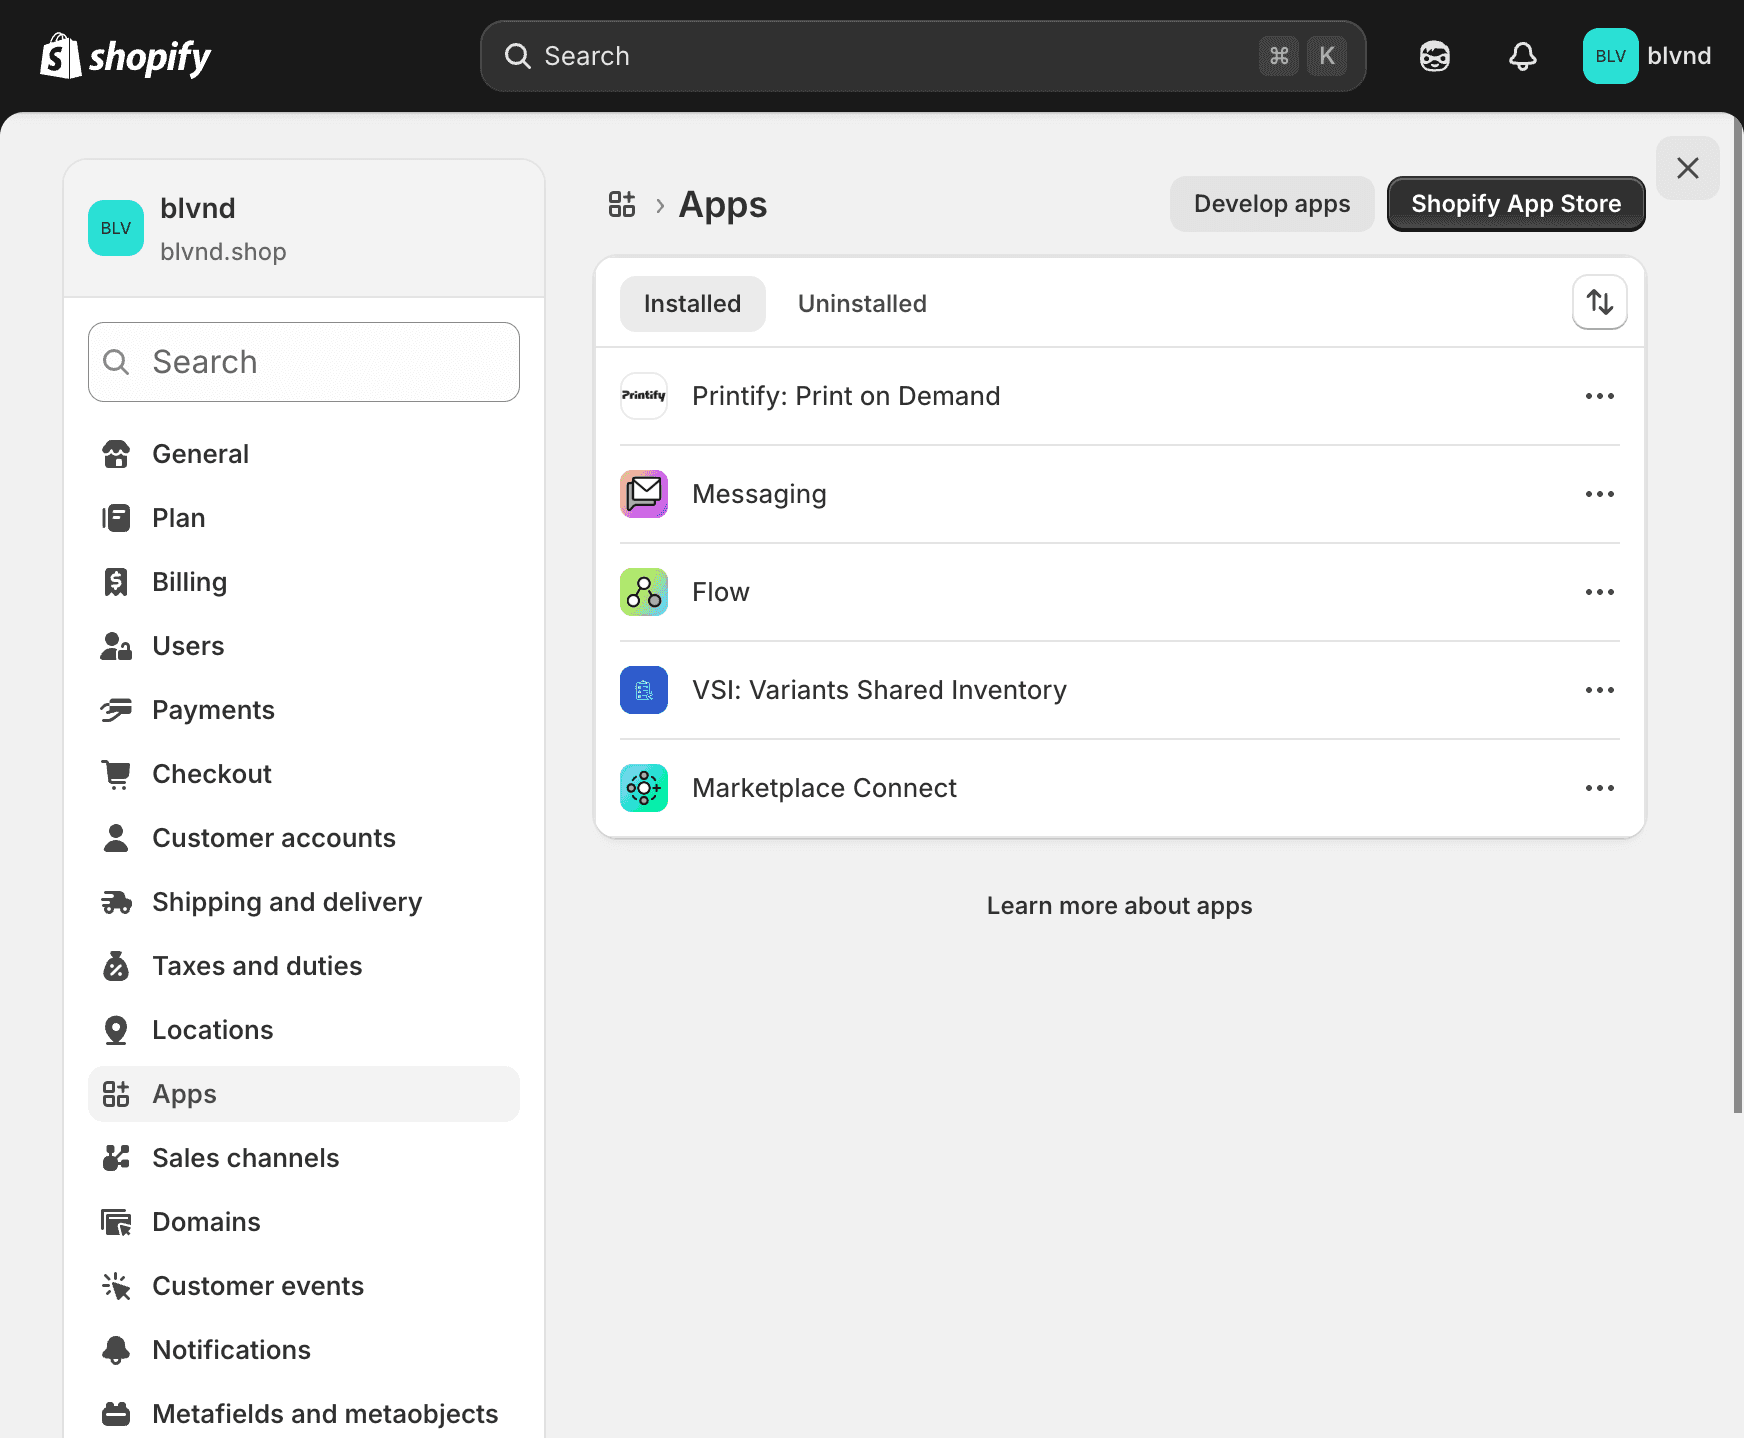Open notifications bell in top bar
Image resolution: width=1744 pixels, height=1438 pixels.
click(x=1523, y=56)
